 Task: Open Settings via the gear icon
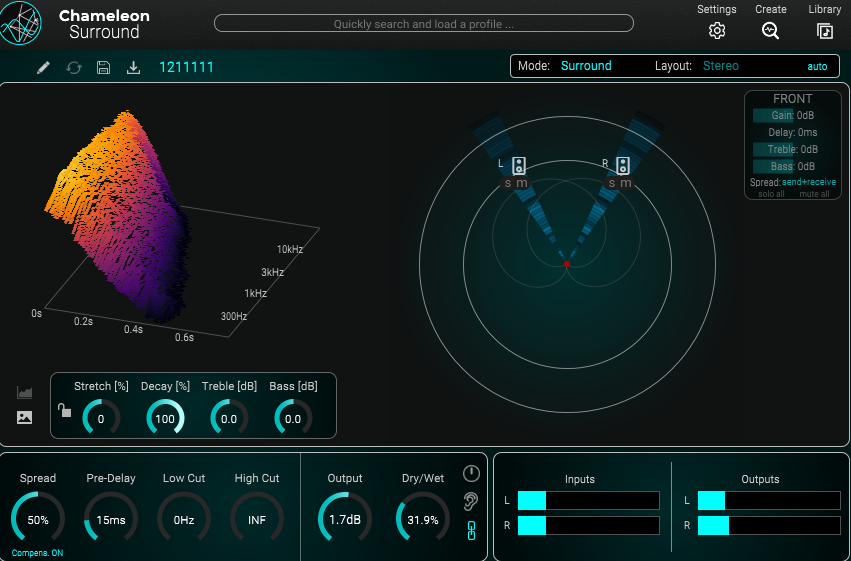click(x=717, y=30)
